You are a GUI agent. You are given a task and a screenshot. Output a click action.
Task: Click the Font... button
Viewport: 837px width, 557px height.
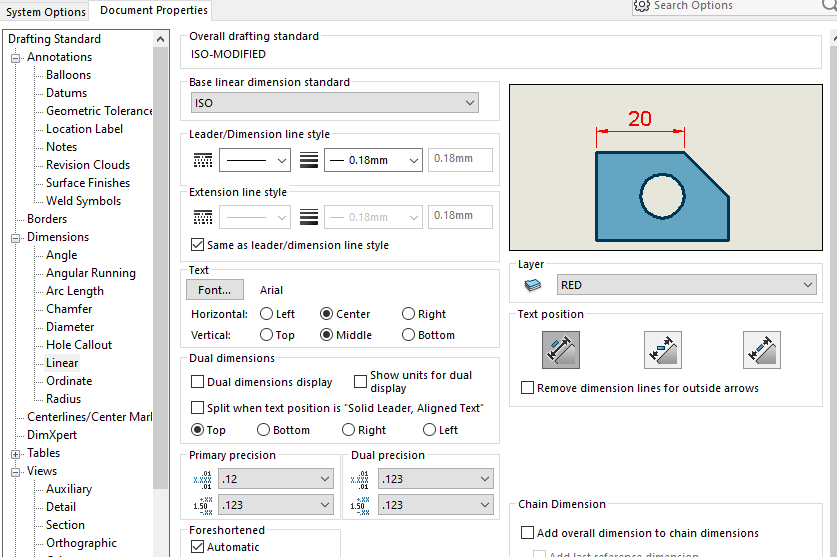215,290
